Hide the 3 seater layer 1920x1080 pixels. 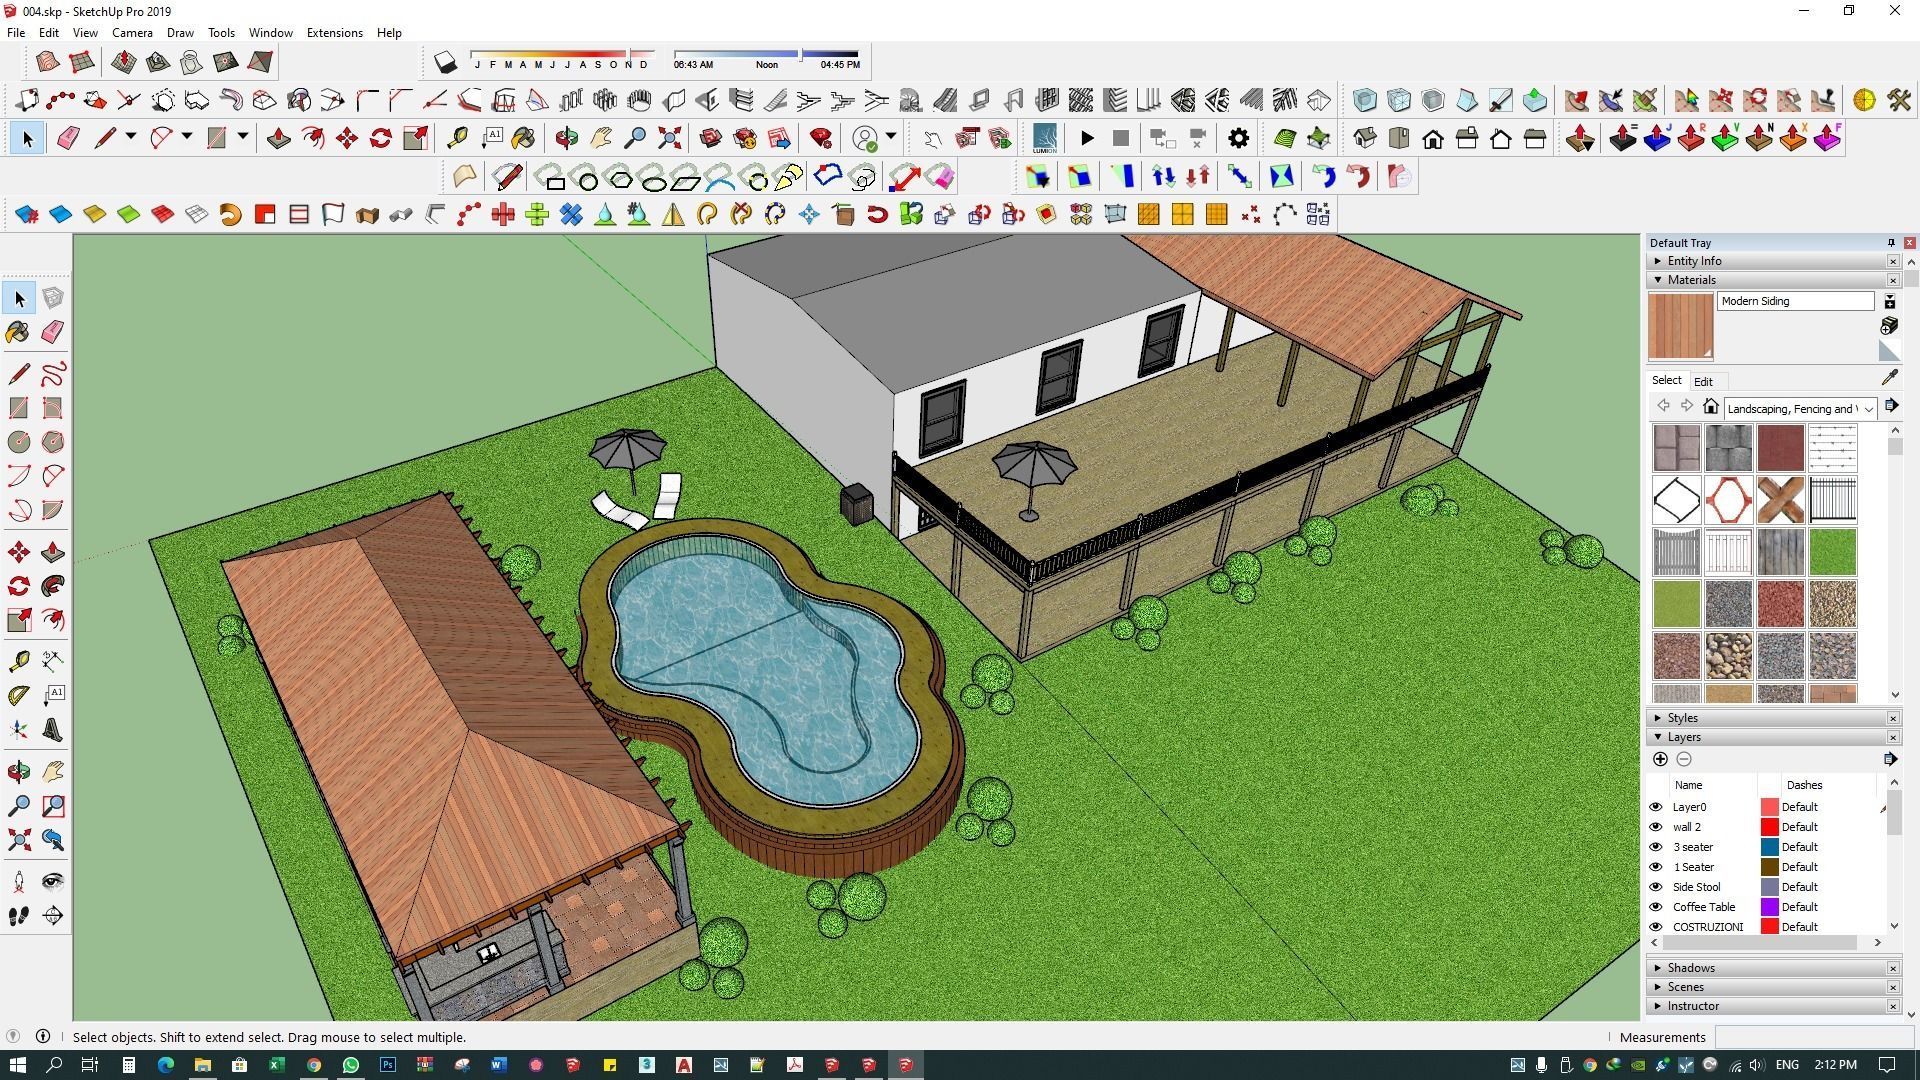click(1655, 847)
